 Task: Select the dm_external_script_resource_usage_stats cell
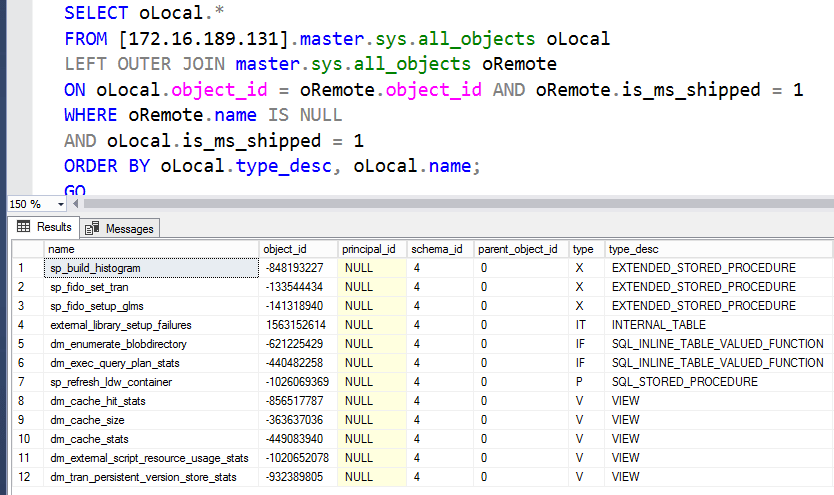point(151,458)
